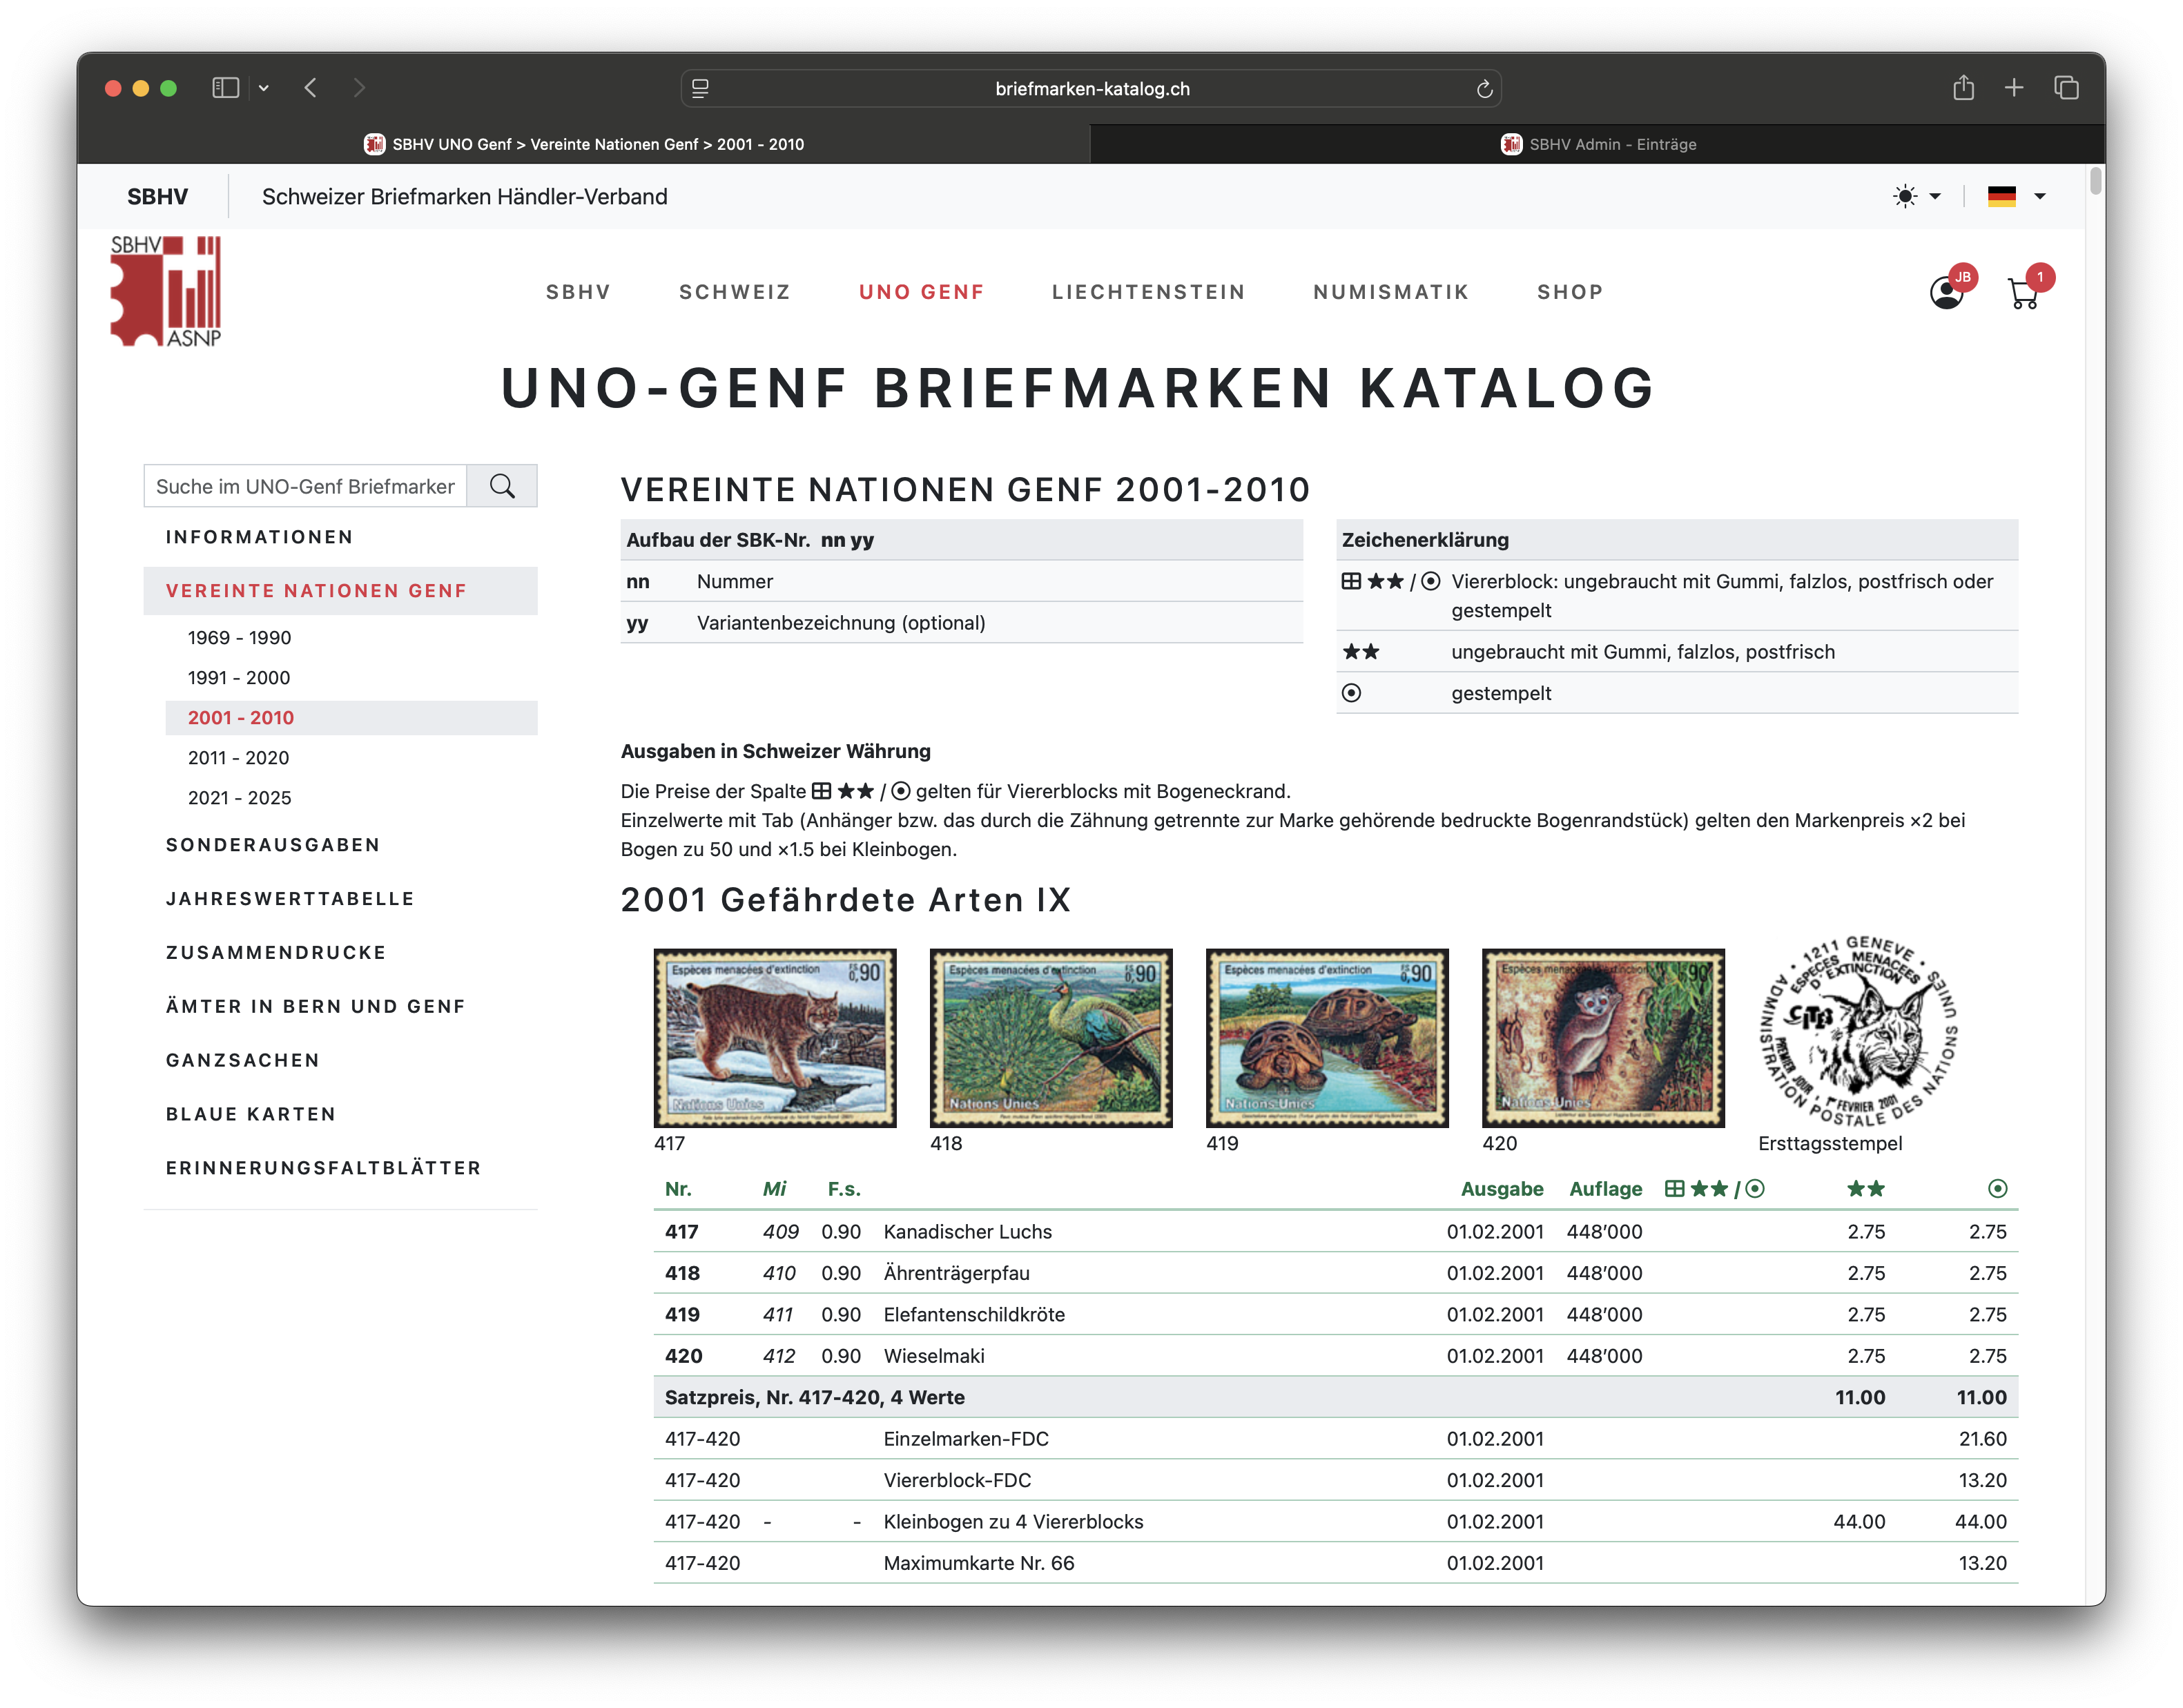The image size is (2183, 1708).
Task: Open SONDERAUSGABEN sidebar section
Action: 273,845
